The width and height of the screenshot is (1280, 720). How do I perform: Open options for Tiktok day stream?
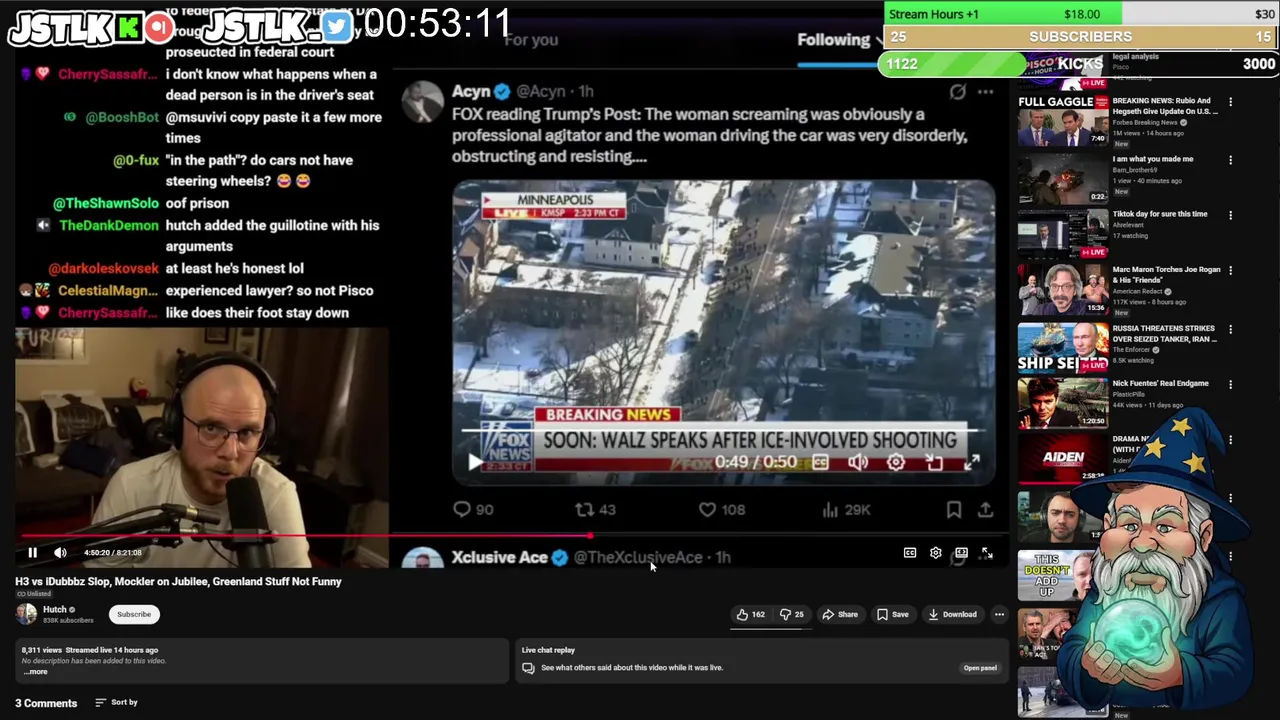click(1230, 215)
